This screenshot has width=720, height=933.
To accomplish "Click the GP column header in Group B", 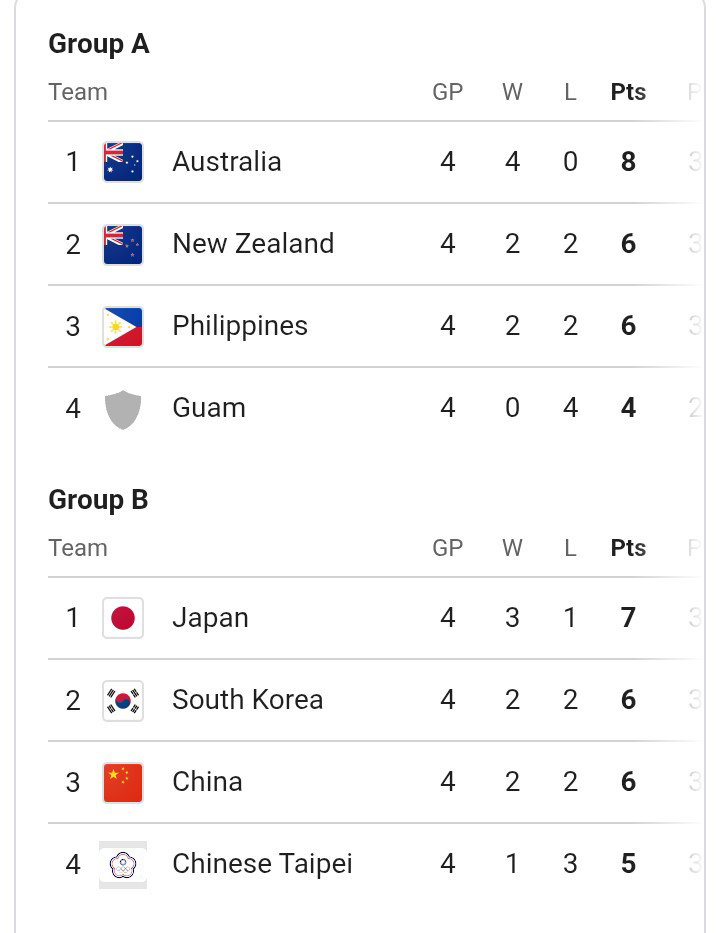I will click(x=447, y=548).
